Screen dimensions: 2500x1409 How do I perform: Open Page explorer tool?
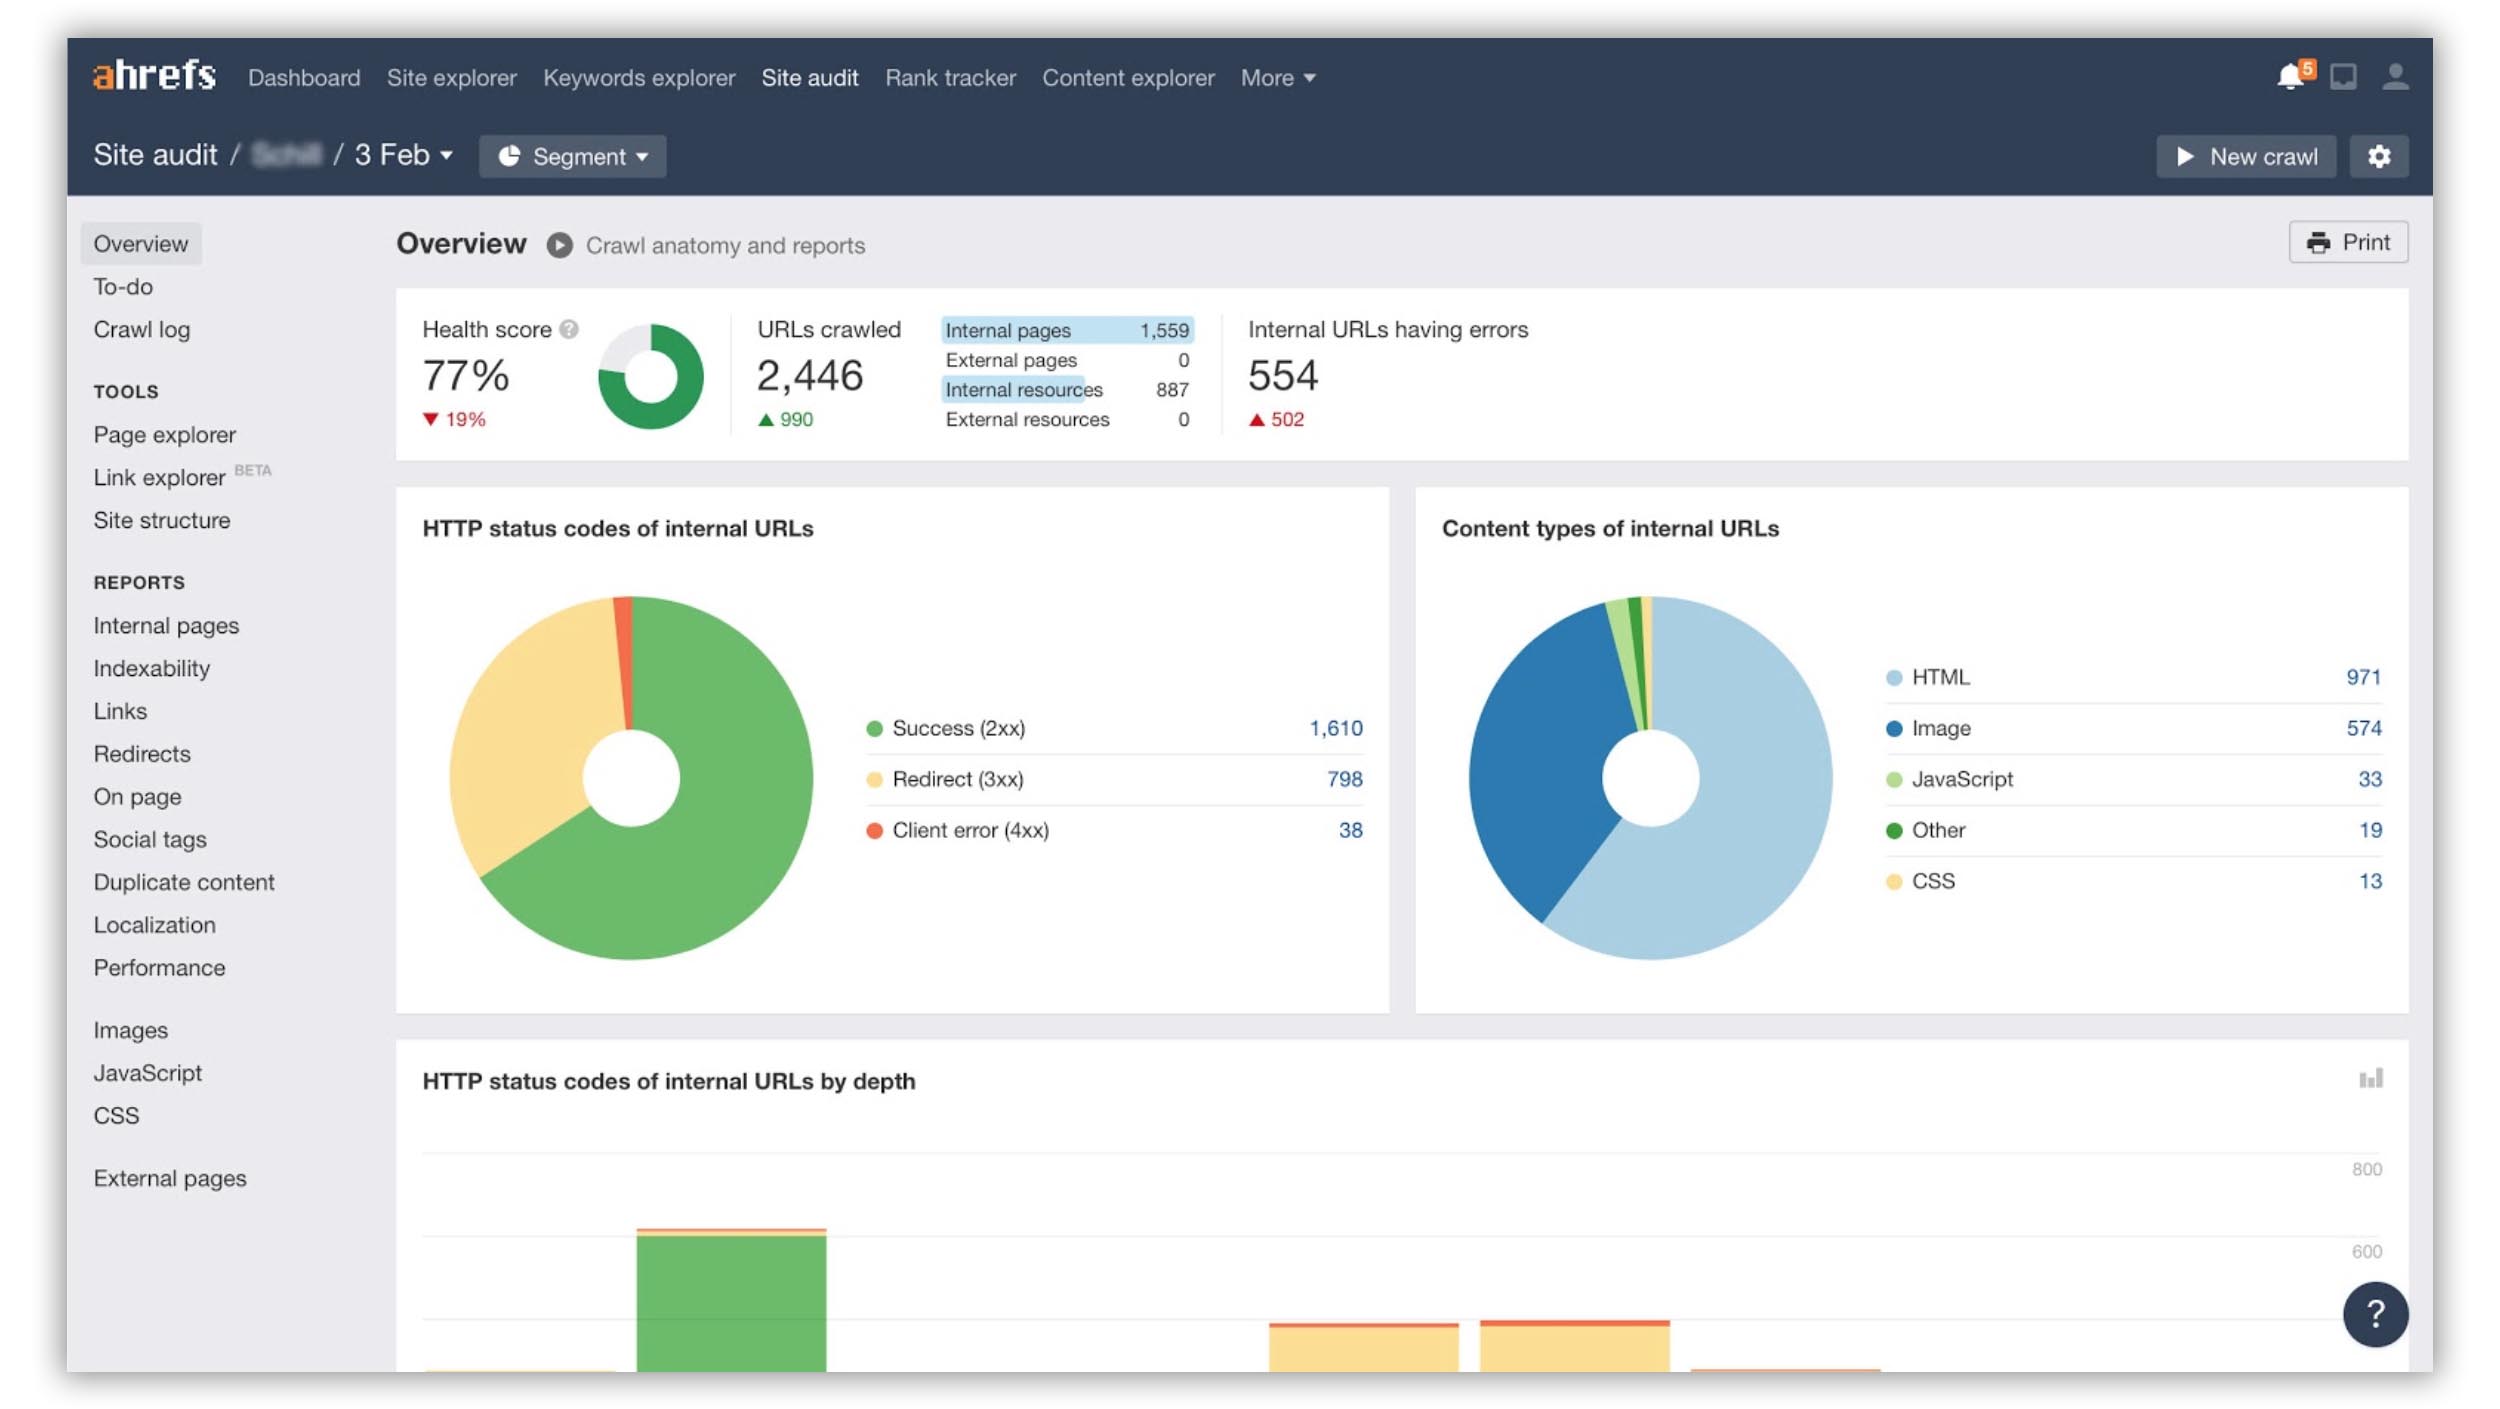pyautogui.click(x=165, y=435)
